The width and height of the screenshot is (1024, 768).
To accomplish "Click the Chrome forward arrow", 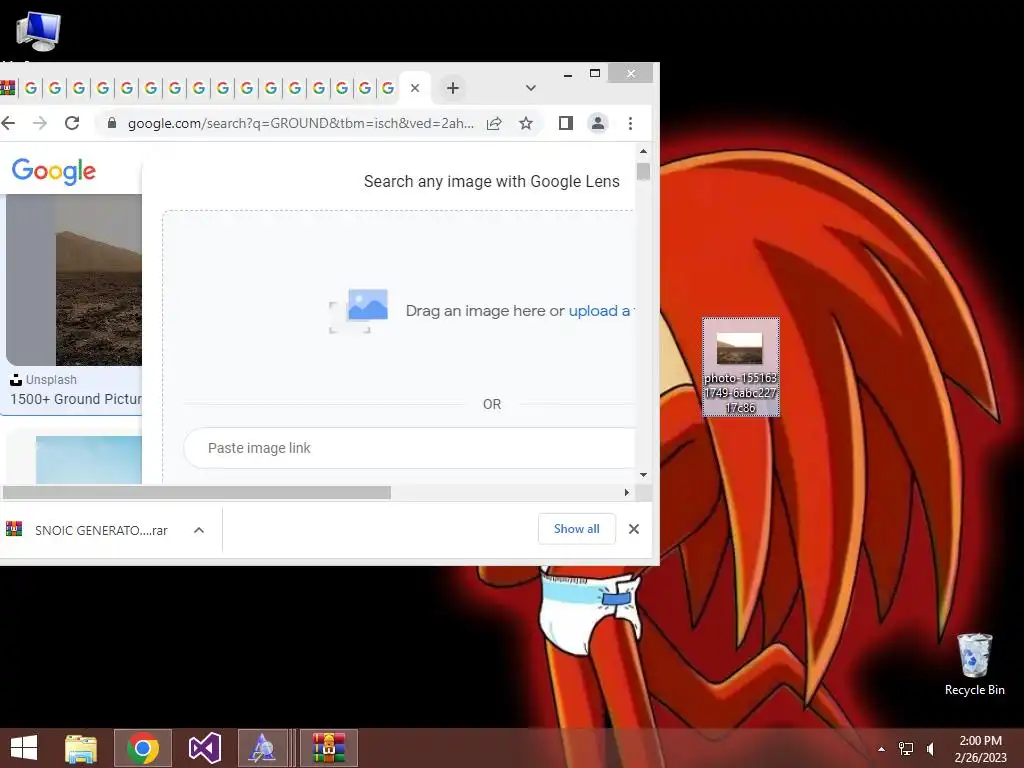I will (40, 123).
